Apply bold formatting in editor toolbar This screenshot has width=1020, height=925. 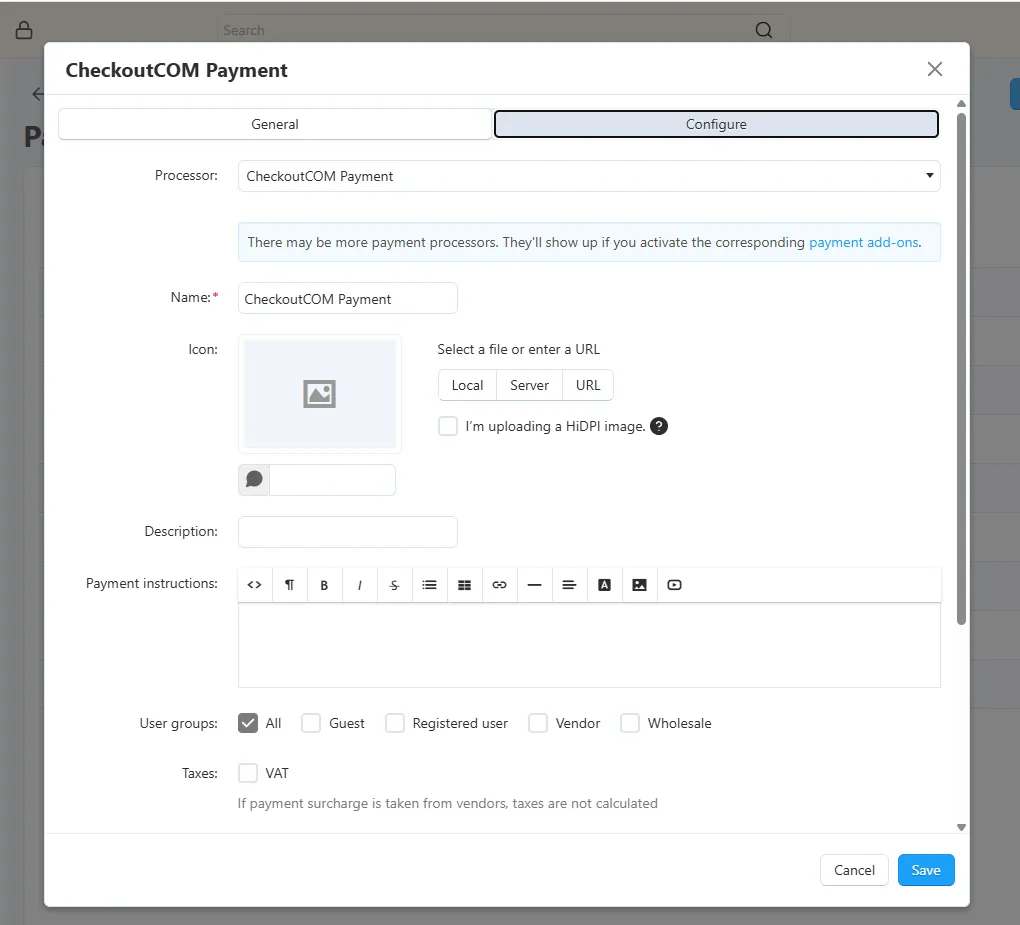(x=324, y=585)
